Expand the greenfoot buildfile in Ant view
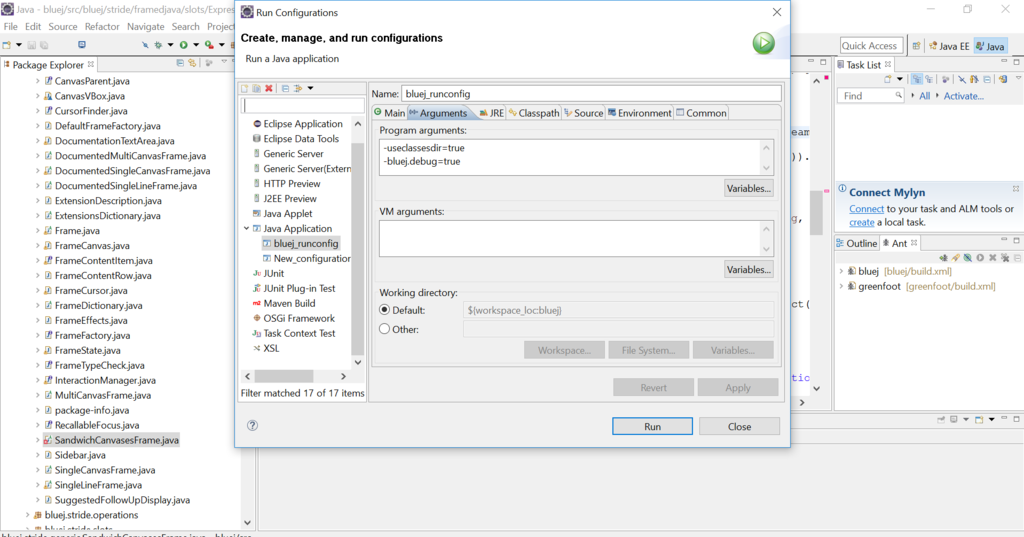 tap(841, 286)
